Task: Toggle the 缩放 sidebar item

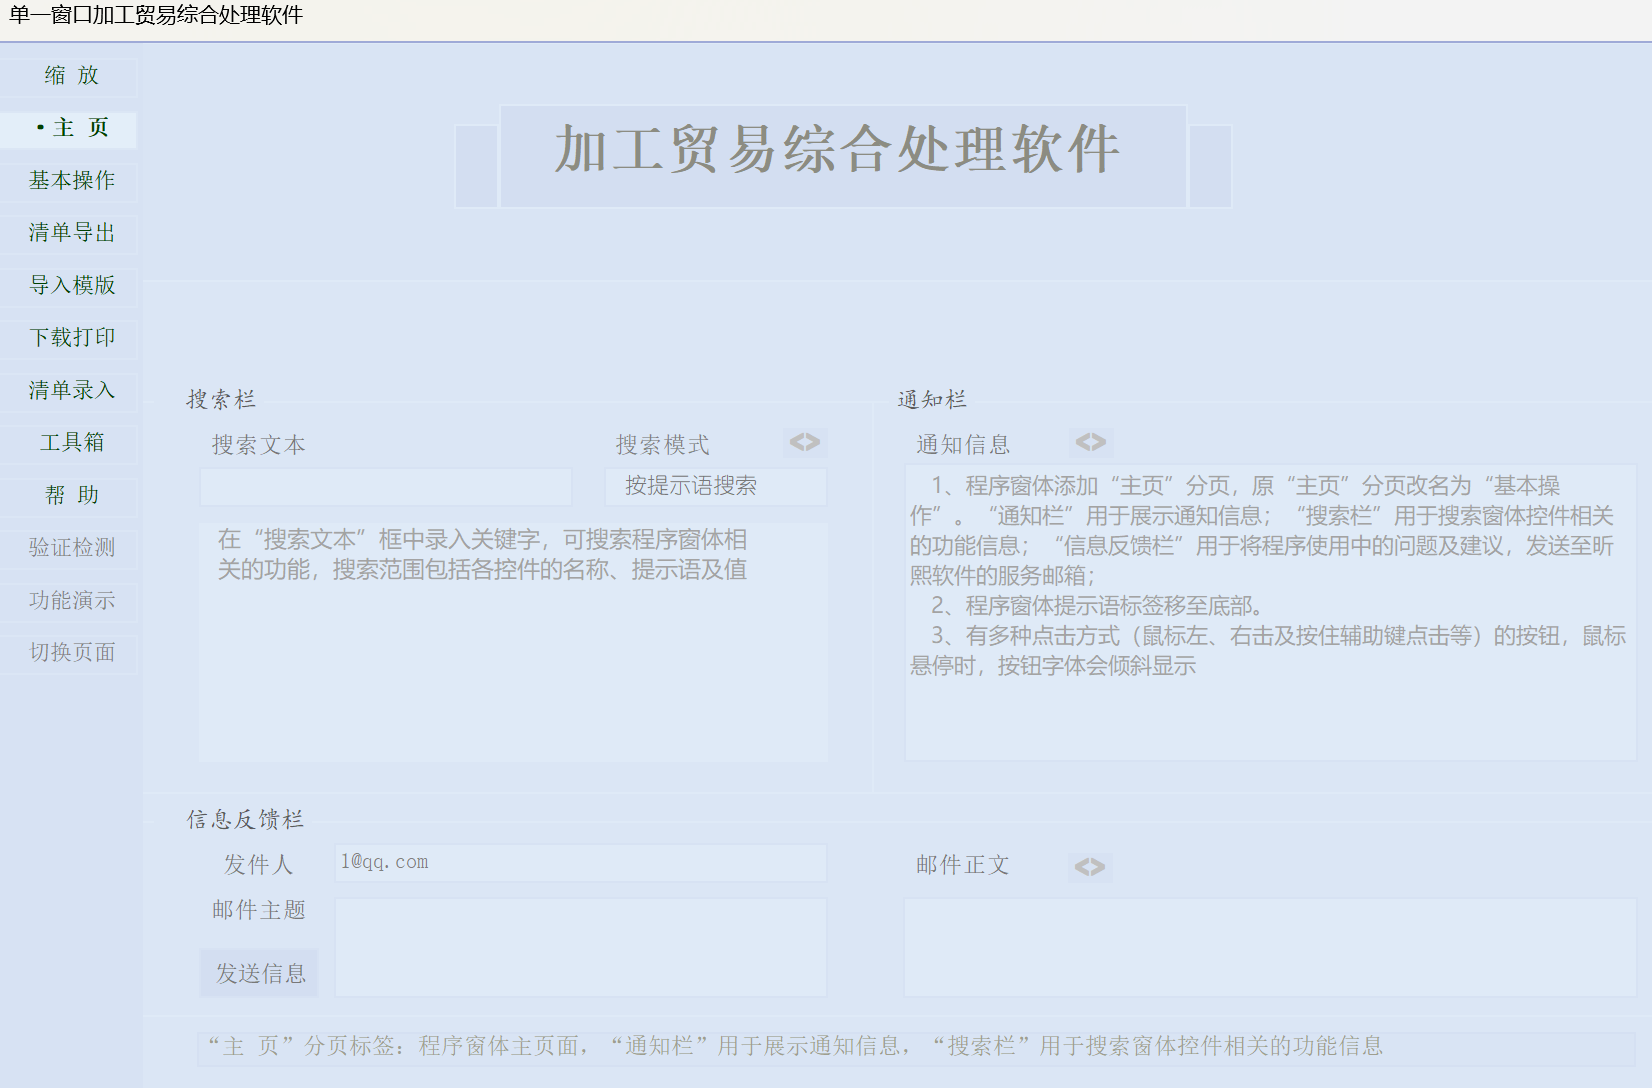Action: point(71,76)
